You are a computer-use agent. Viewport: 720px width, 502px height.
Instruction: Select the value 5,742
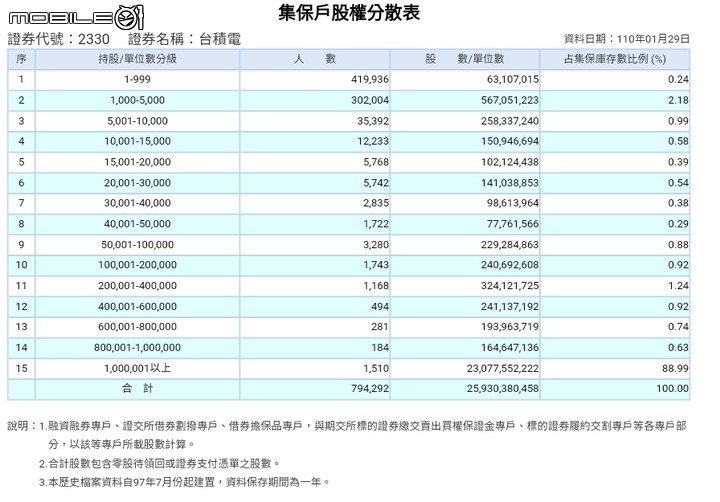pyautogui.click(x=376, y=183)
